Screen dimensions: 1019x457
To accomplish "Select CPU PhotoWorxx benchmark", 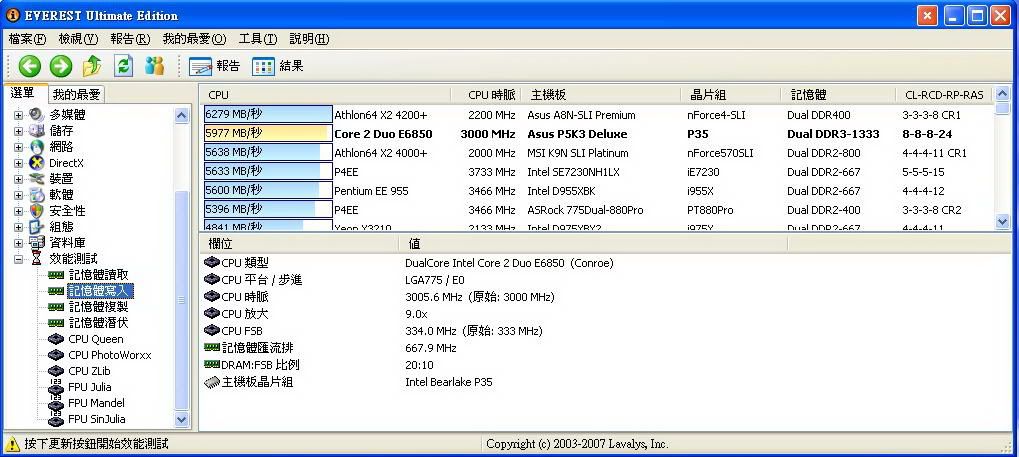I will click(109, 355).
